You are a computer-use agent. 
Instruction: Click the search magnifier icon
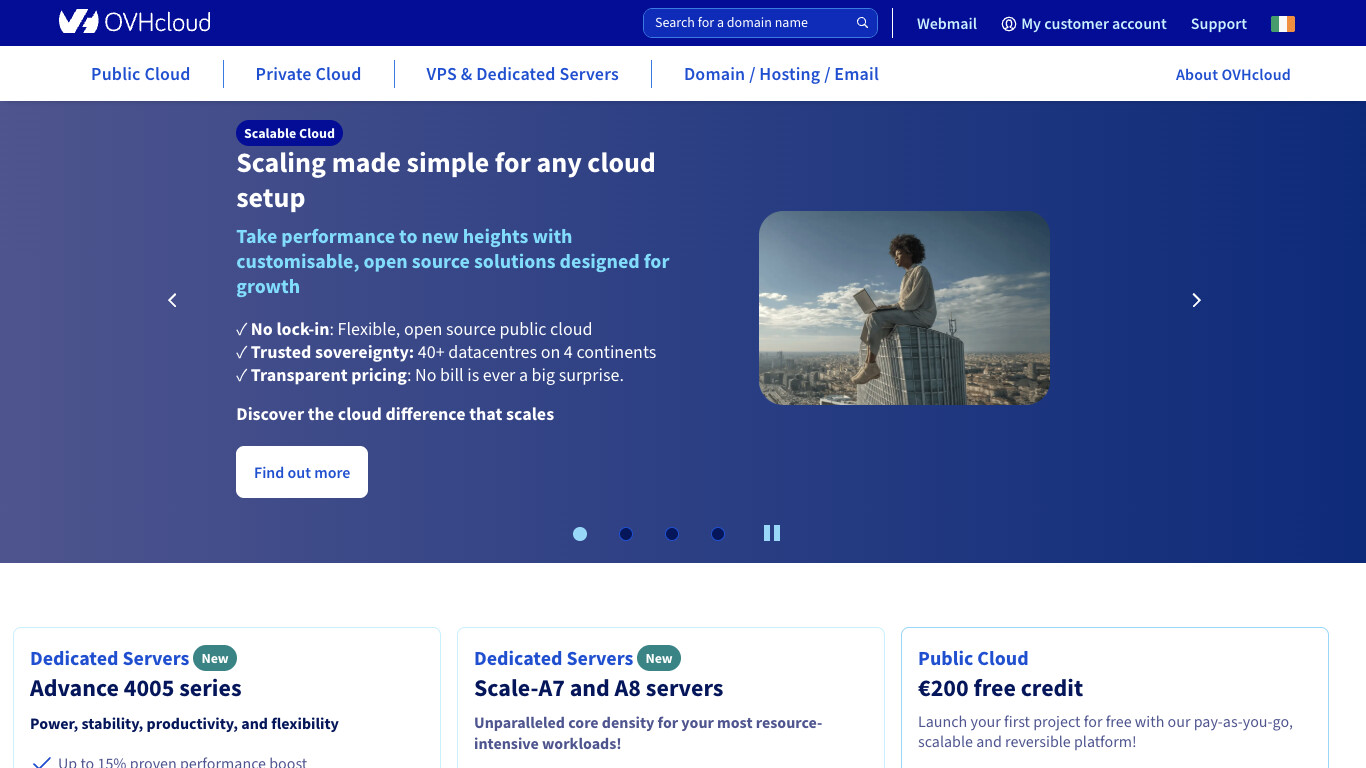click(861, 22)
